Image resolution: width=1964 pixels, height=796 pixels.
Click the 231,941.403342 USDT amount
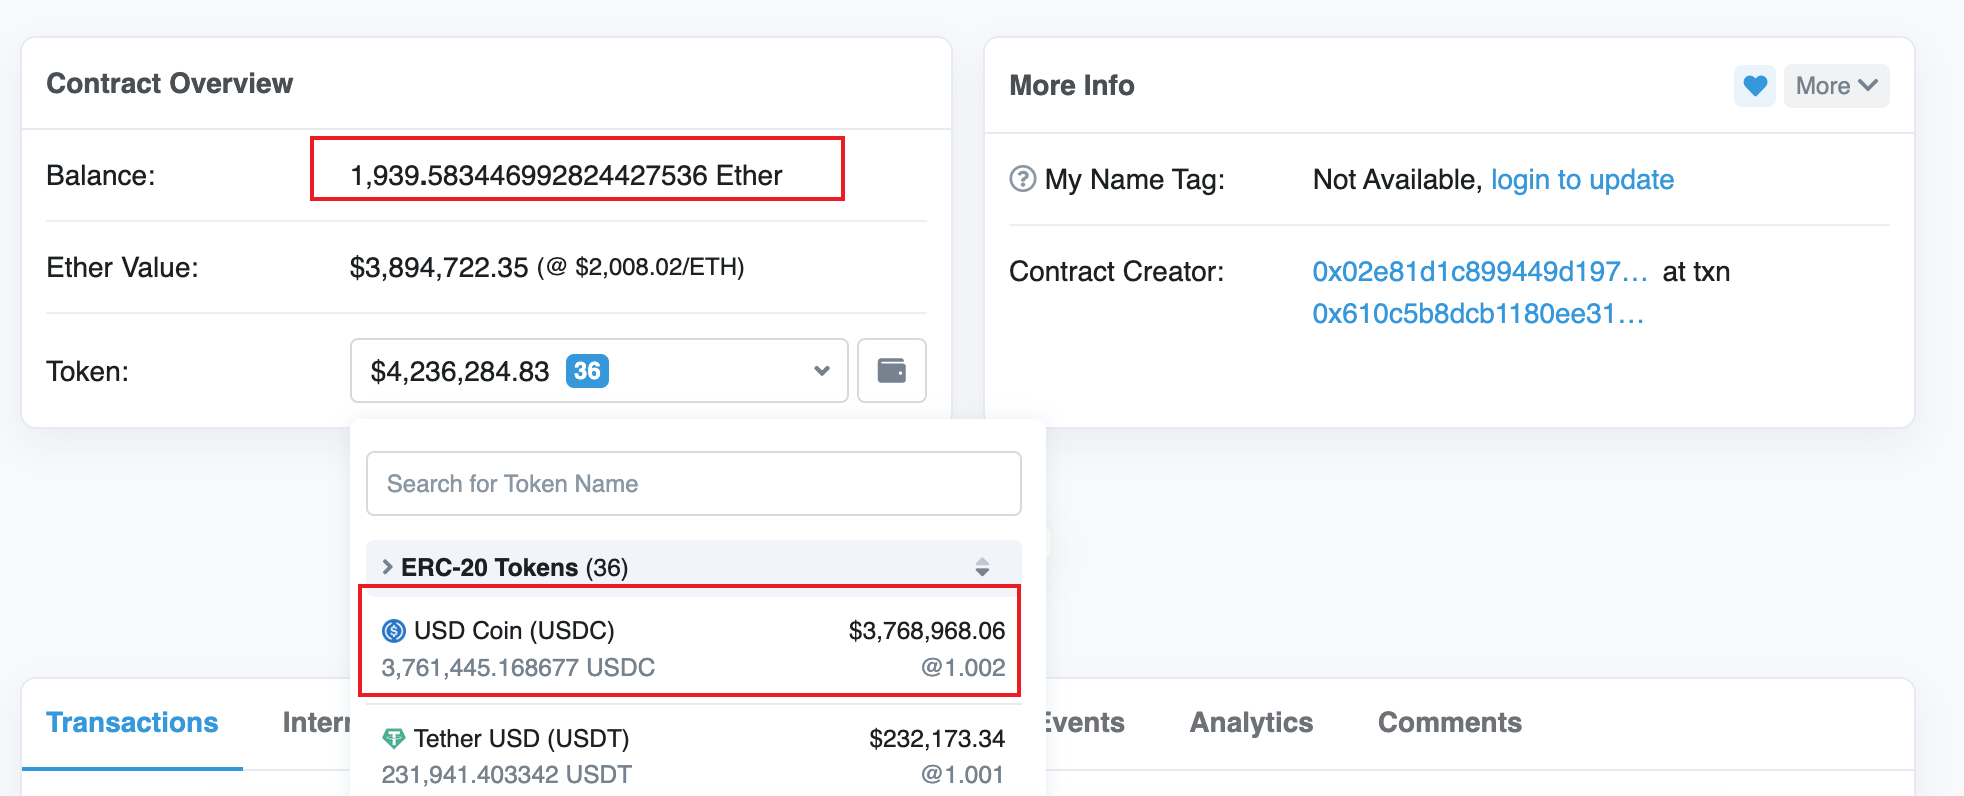tap(506, 775)
